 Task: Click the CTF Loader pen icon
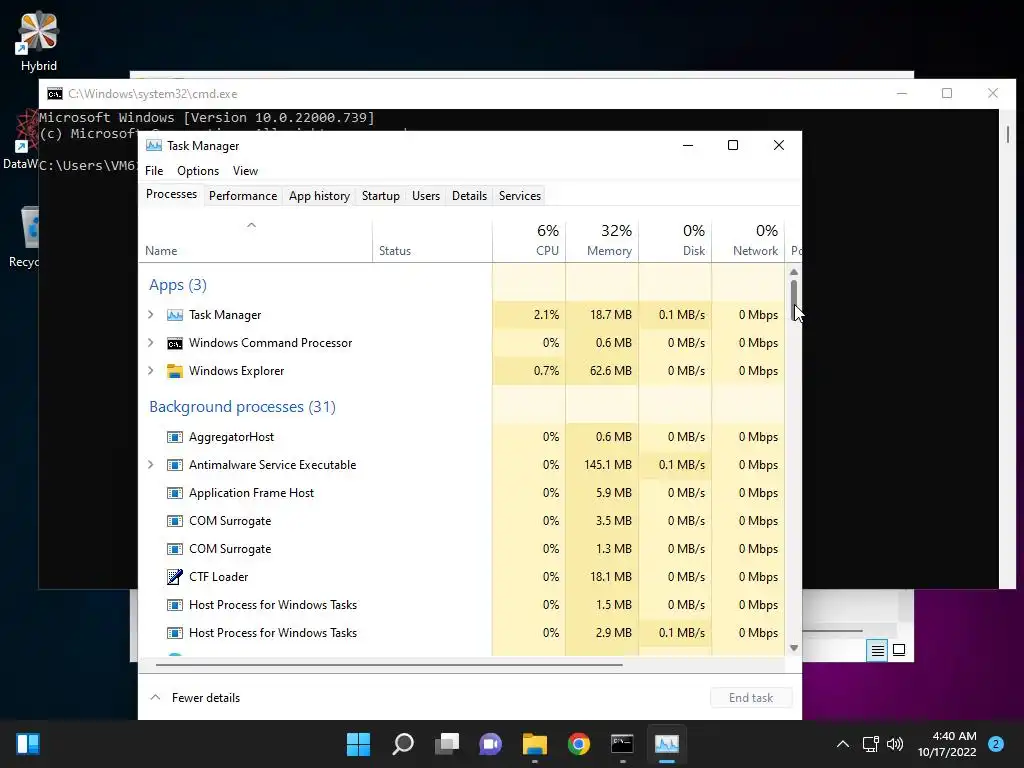click(x=174, y=577)
